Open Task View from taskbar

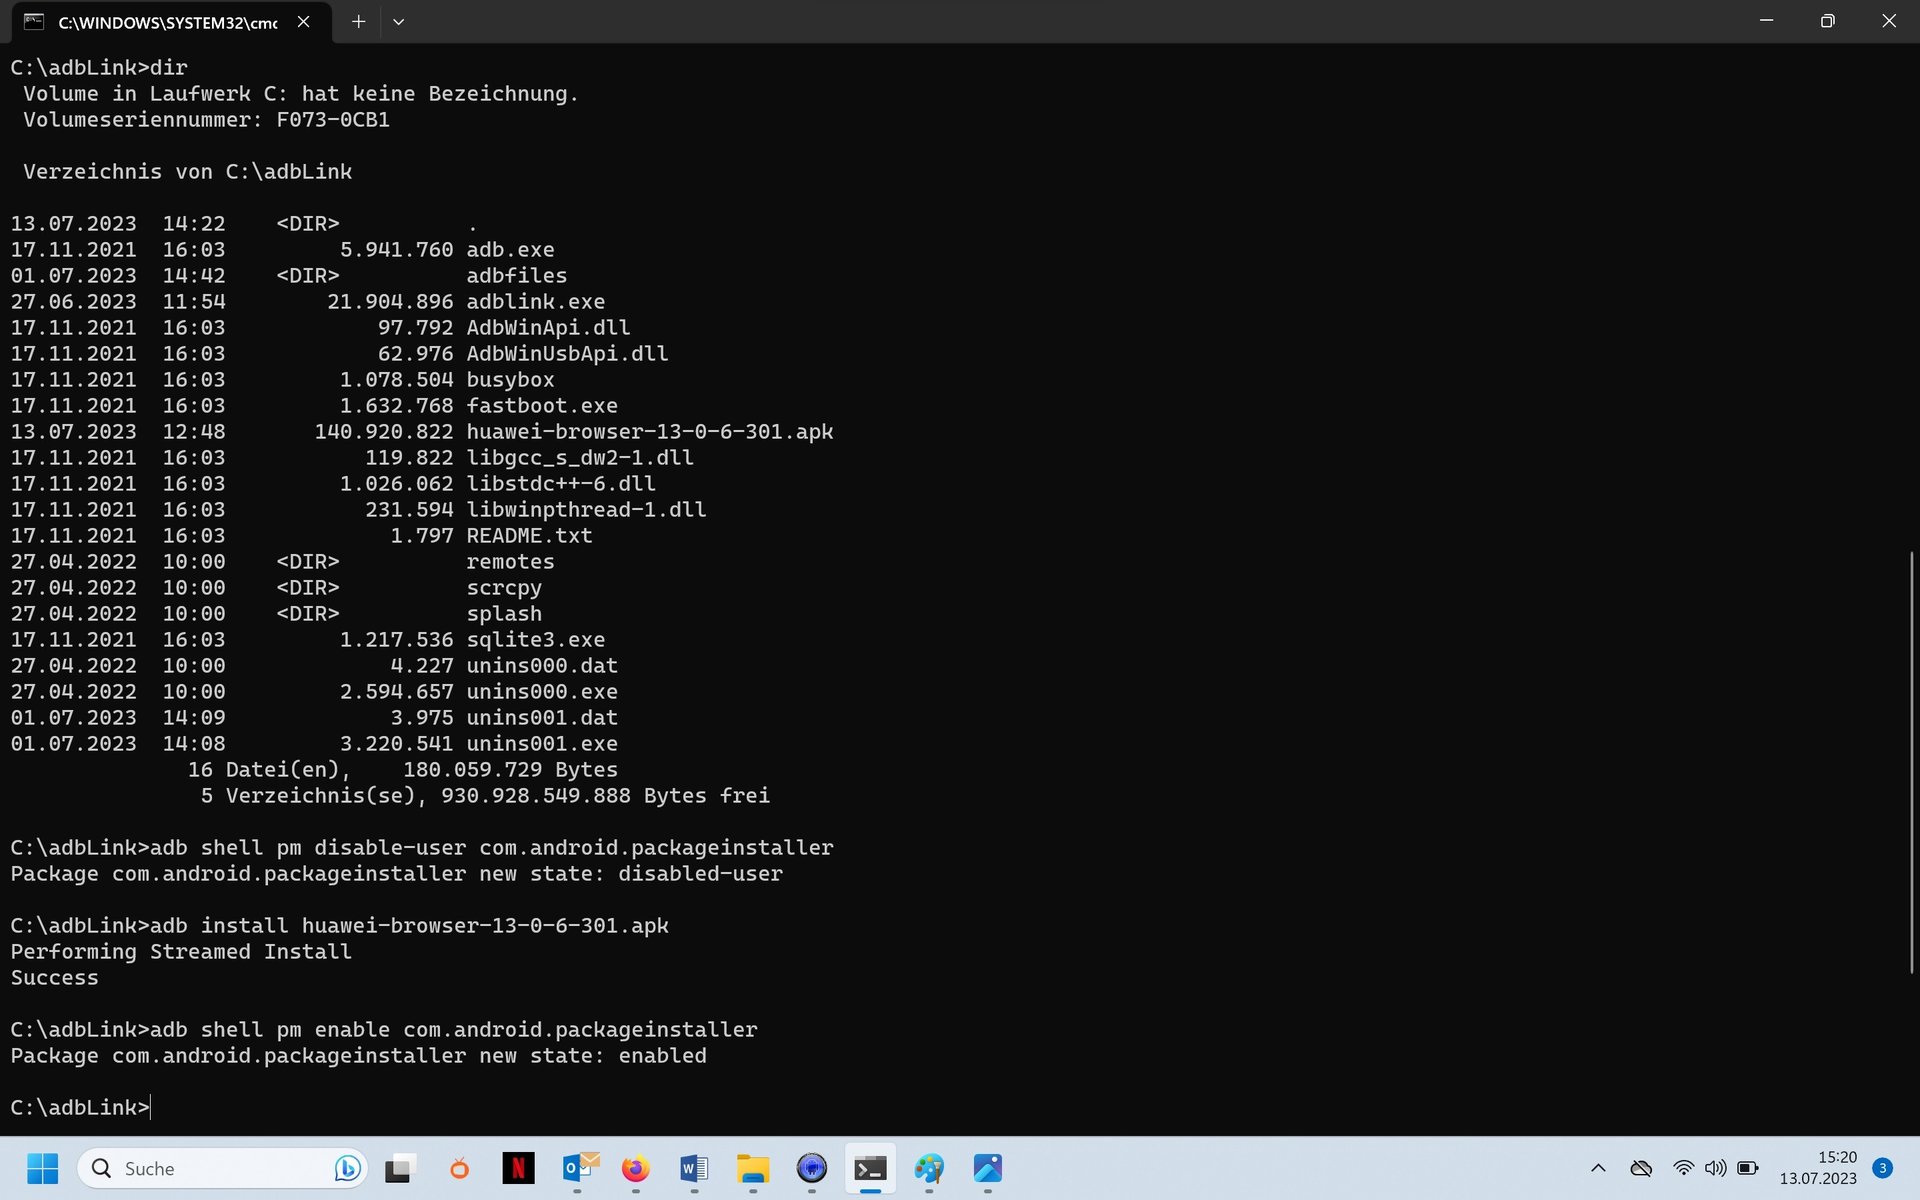pos(401,1168)
